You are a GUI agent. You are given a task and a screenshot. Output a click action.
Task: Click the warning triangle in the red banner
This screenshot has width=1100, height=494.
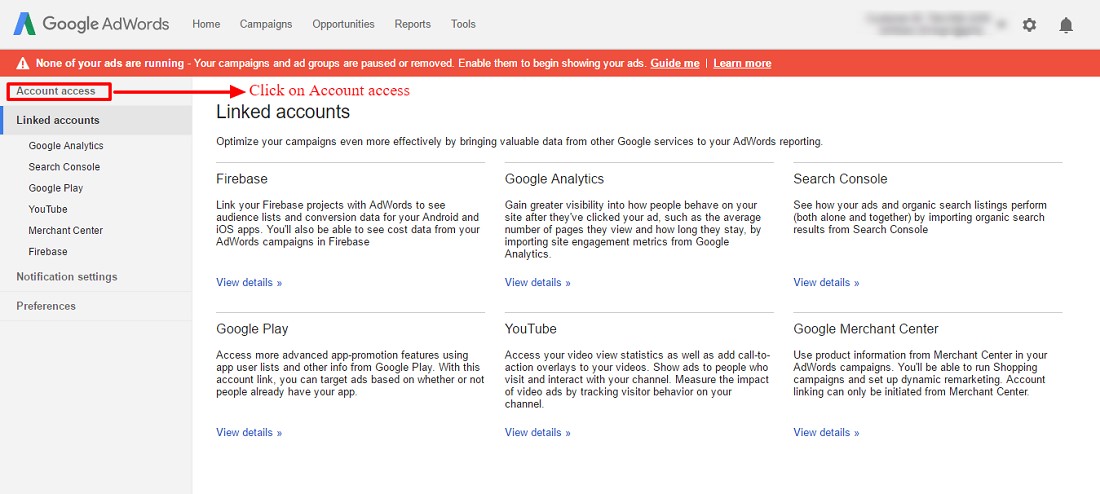tap(23, 63)
